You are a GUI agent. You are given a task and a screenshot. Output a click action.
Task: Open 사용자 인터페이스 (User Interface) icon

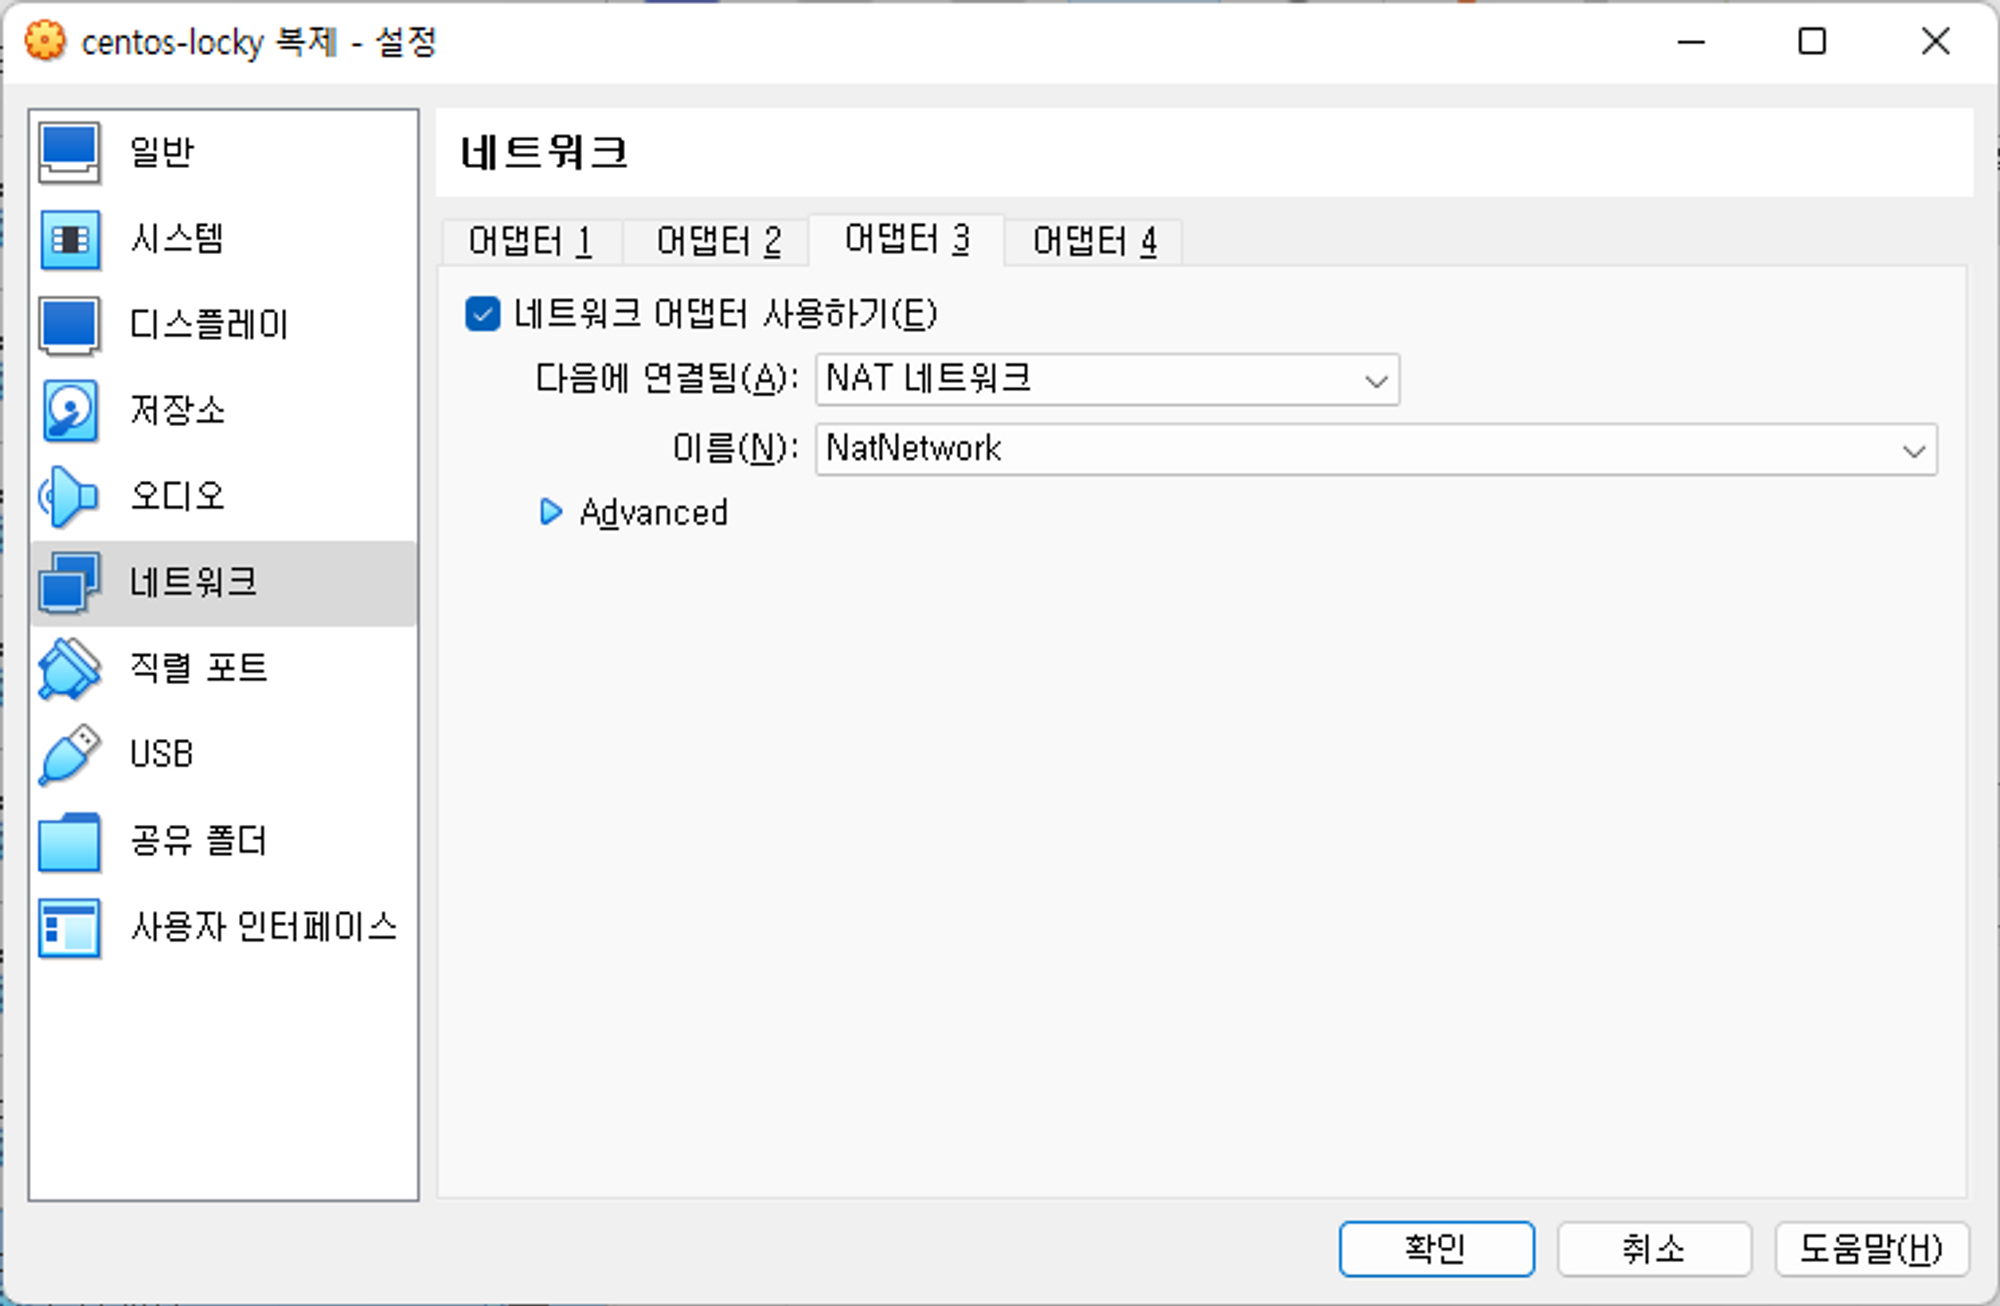coord(69,928)
